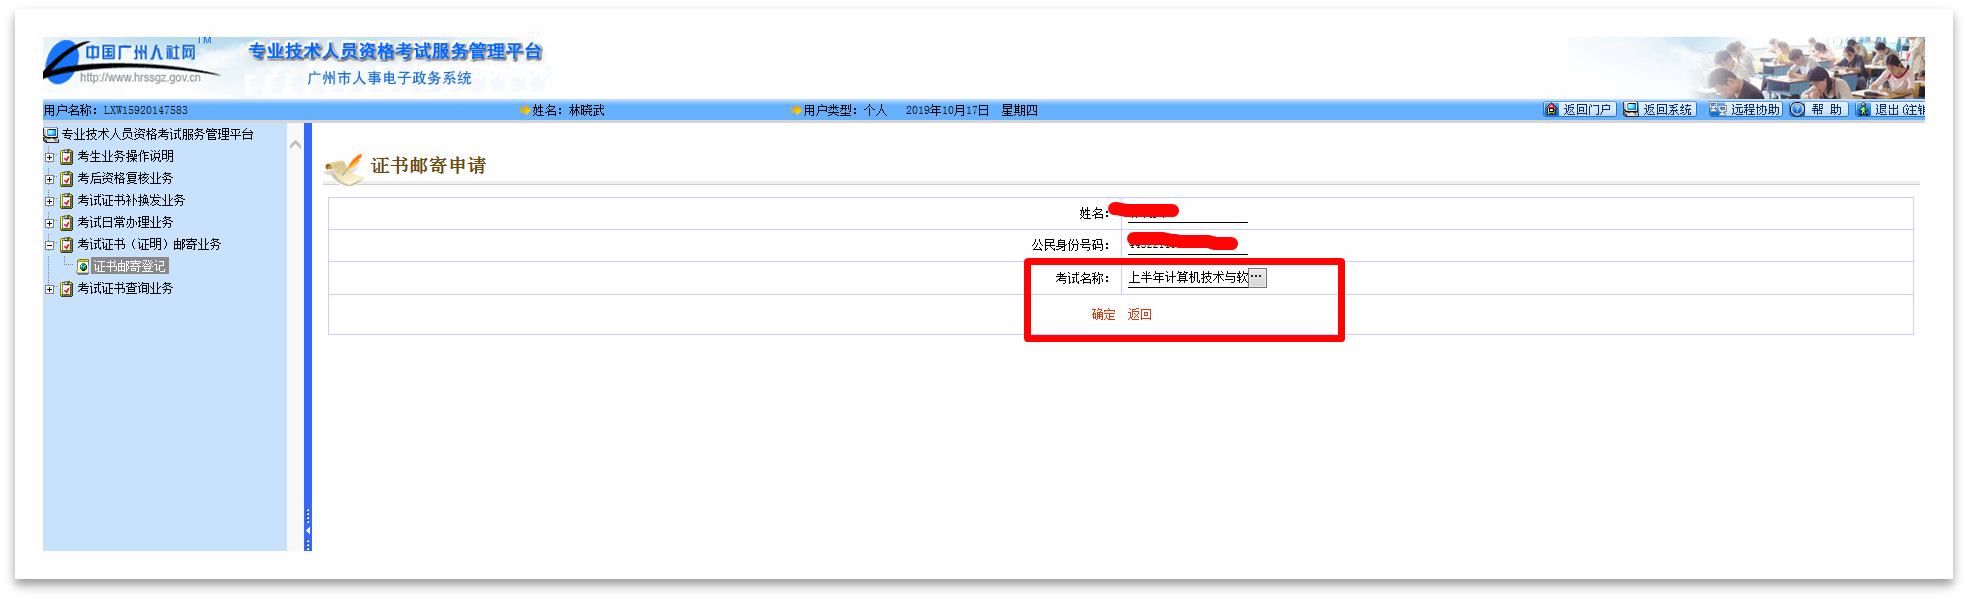Click the 返回系统 computer icon button
This screenshot has height=601, width=1967.
pyautogui.click(x=1658, y=110)
